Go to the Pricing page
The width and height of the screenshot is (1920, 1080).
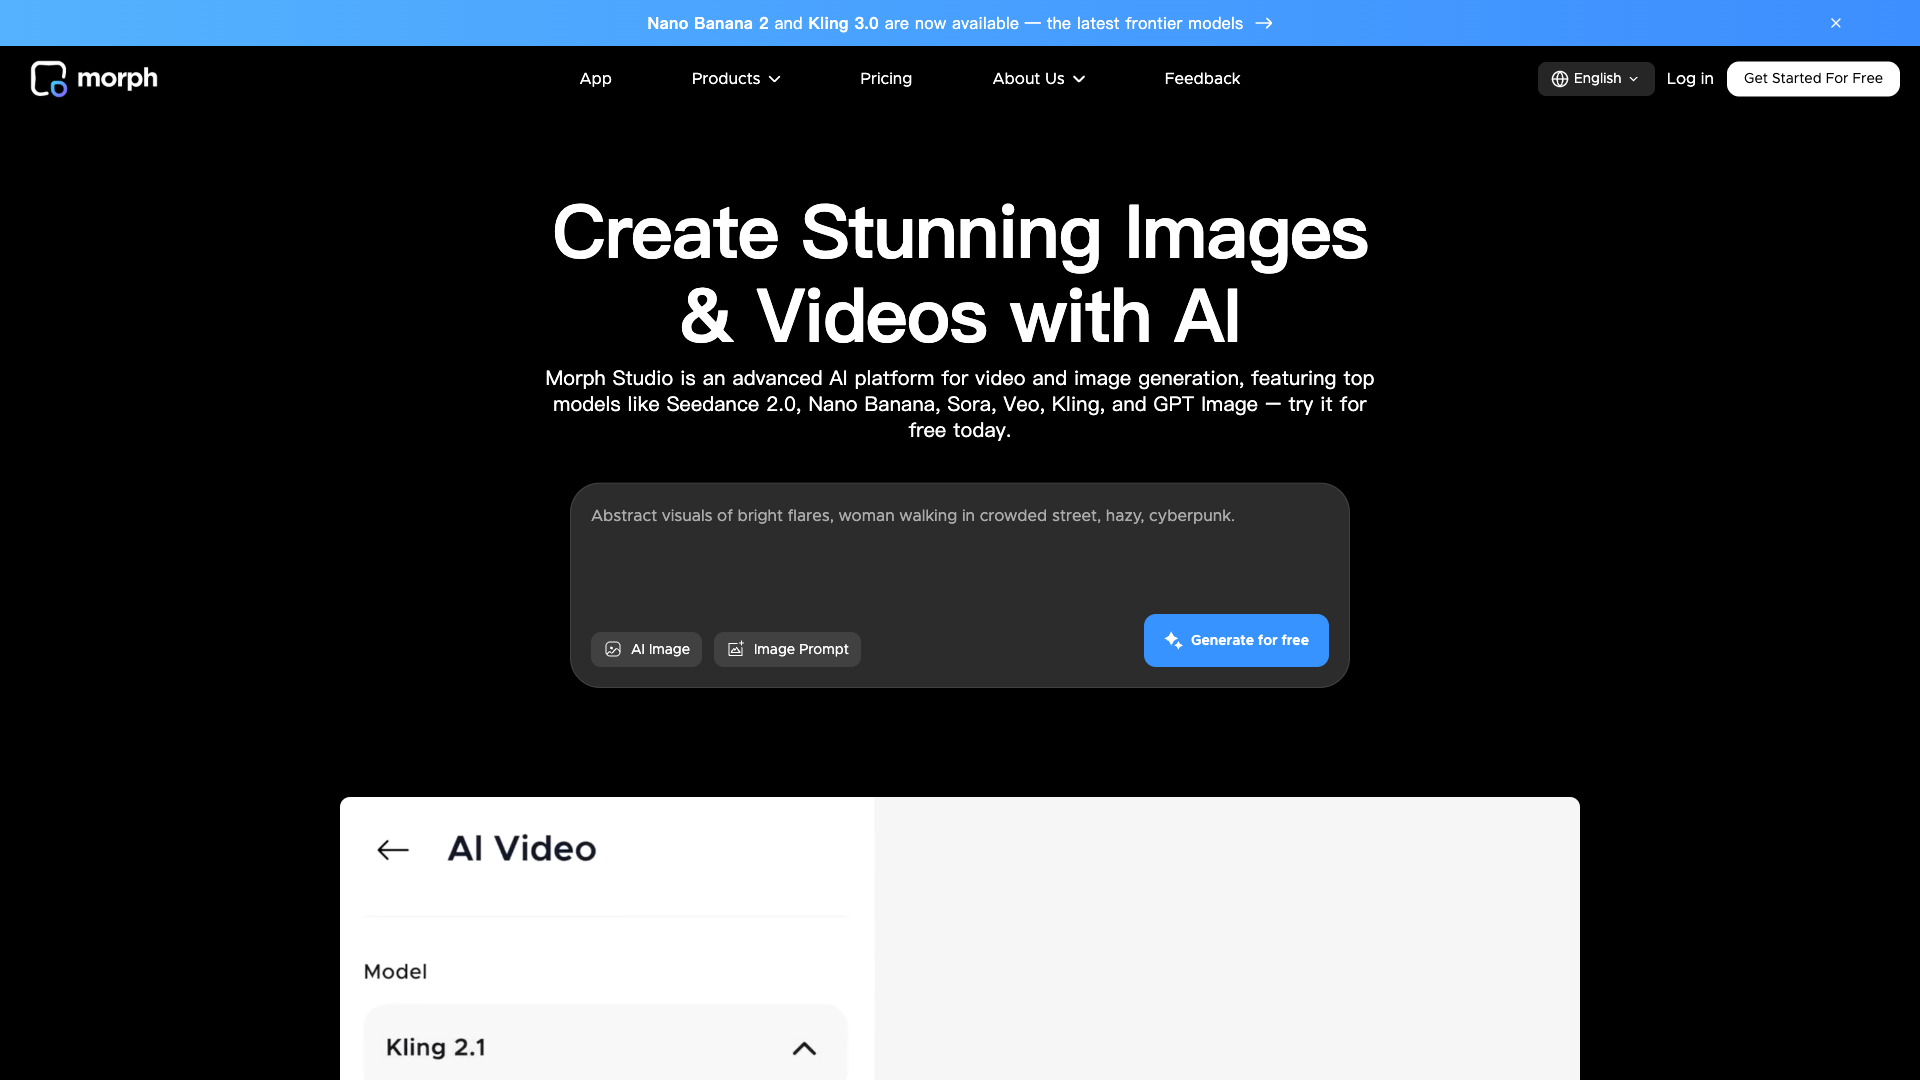(x=885, y=79)
